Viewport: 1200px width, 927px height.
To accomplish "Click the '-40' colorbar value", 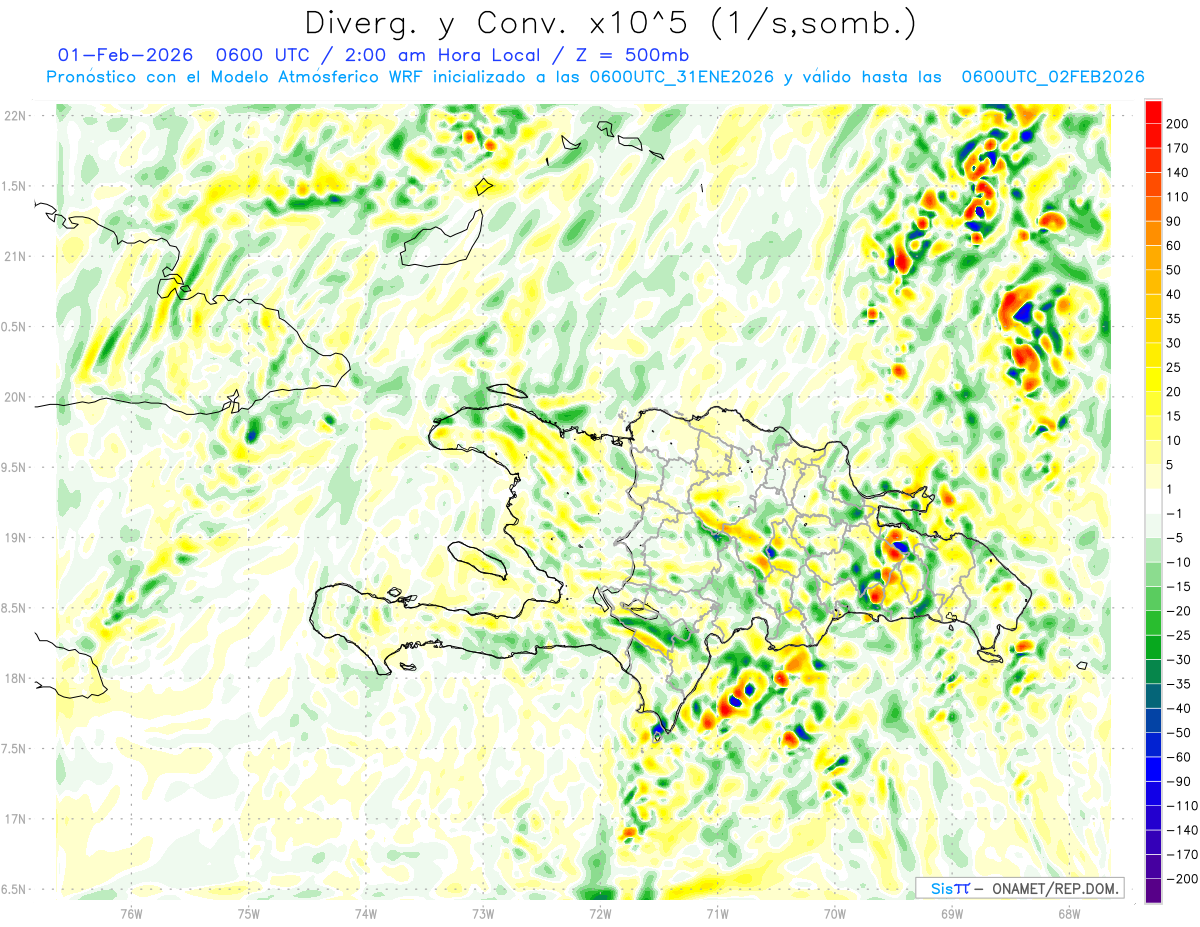I will [x=1181, y=709].
